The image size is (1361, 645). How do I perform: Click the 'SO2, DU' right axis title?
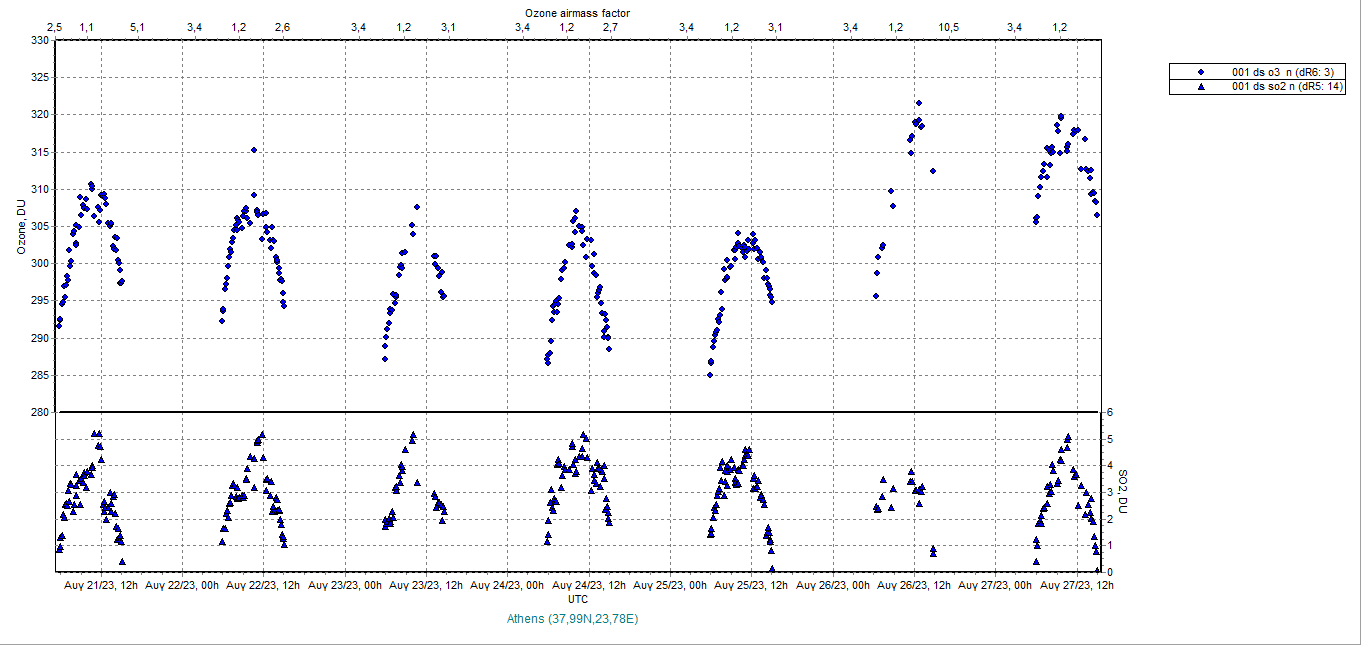click(x=1122, y=492)
